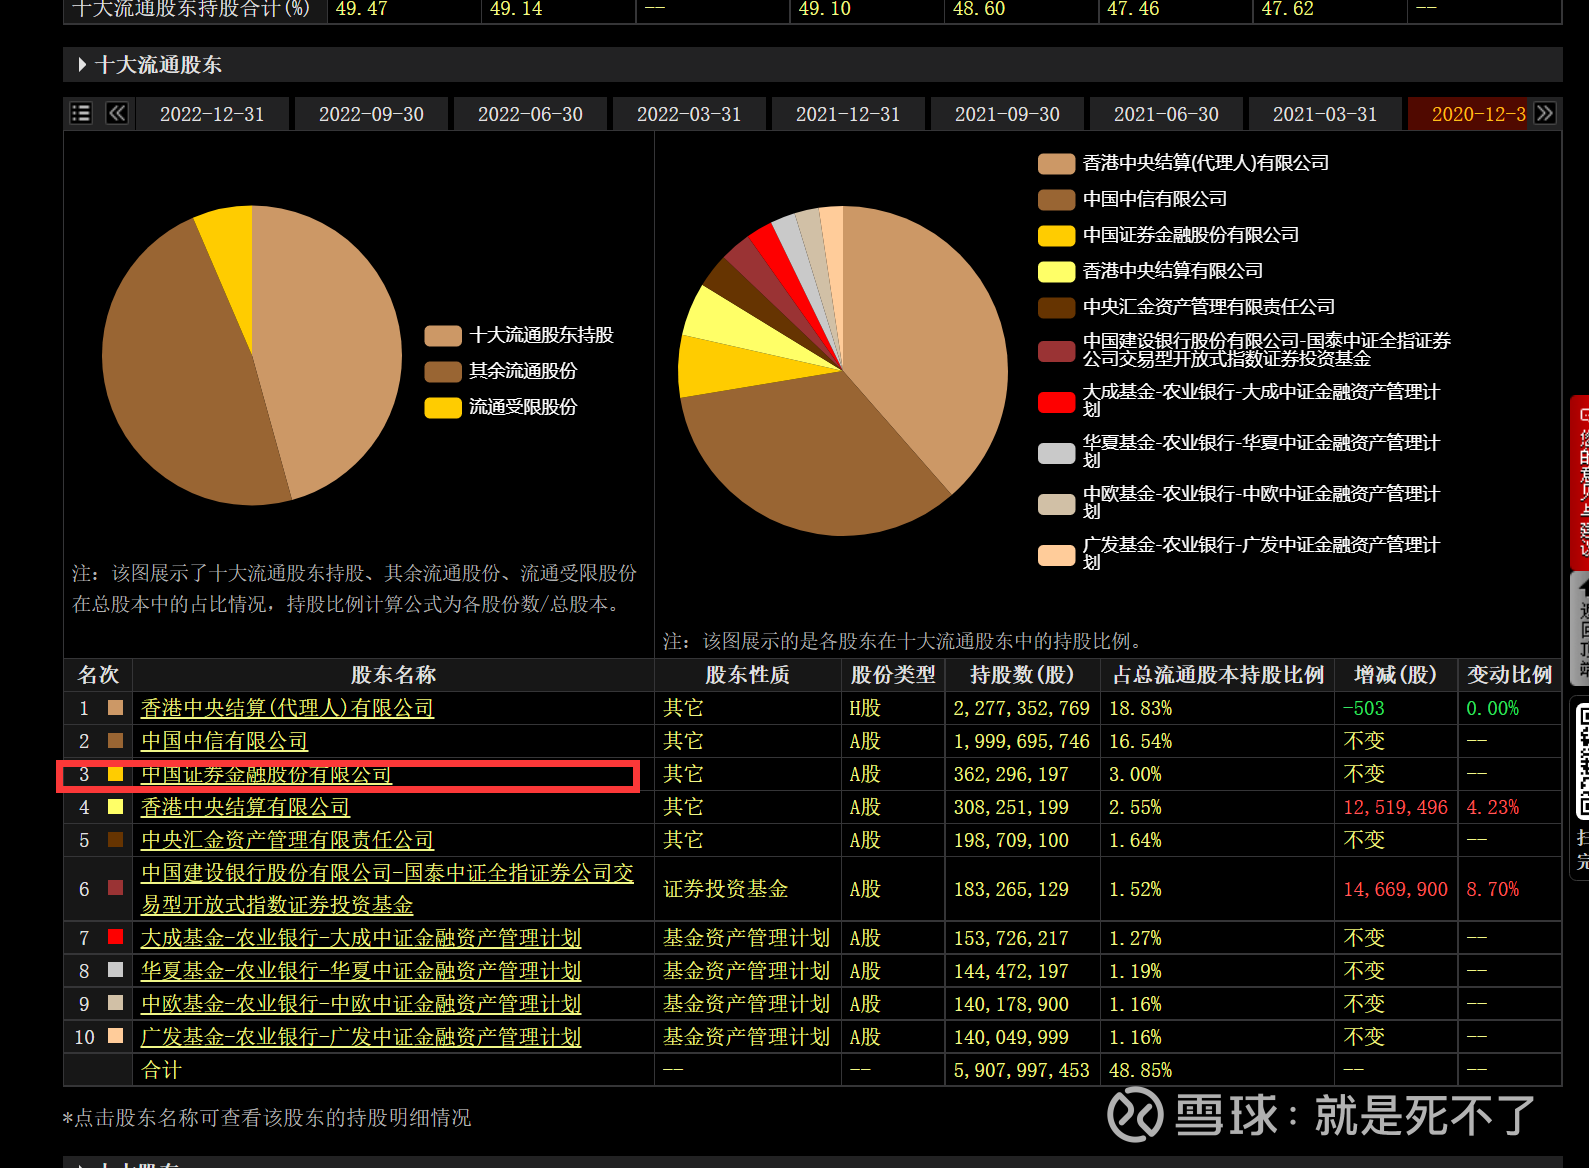1589x1168 pixels.
Task: Switch to the 2022-12-31 date tab
Action: coord(212,114)
